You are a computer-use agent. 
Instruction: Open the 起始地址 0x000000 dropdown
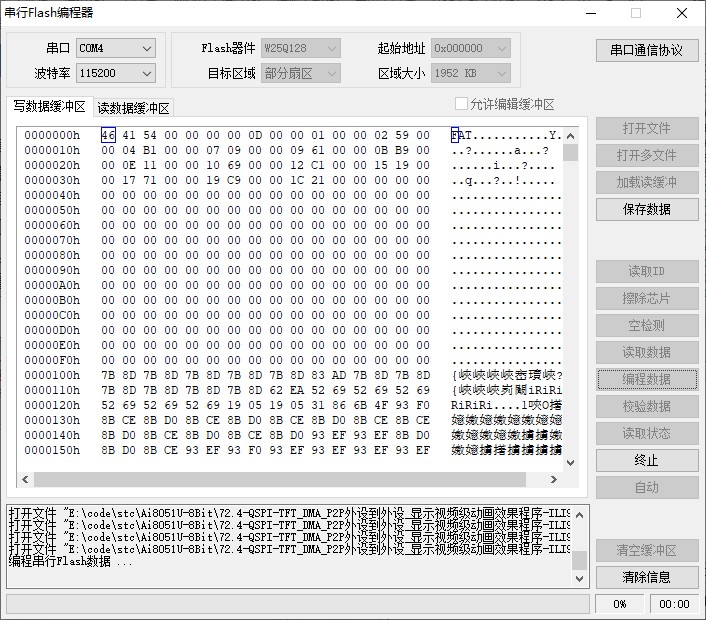point(471,48)
